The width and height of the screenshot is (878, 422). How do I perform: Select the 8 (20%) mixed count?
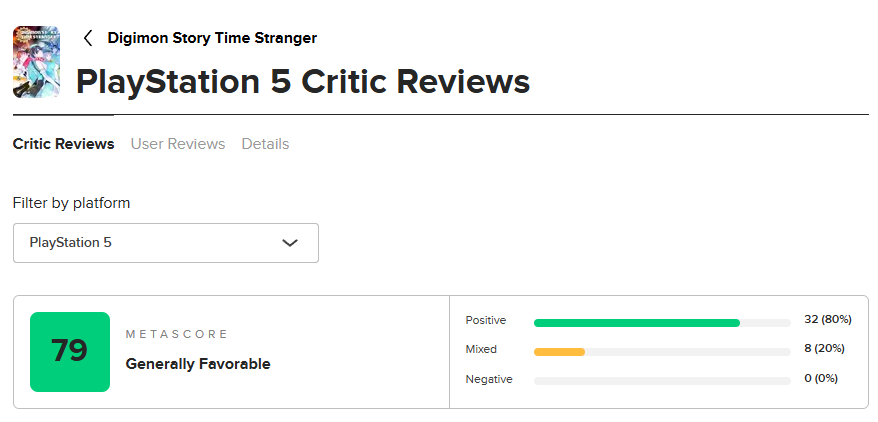pos(824,349)
